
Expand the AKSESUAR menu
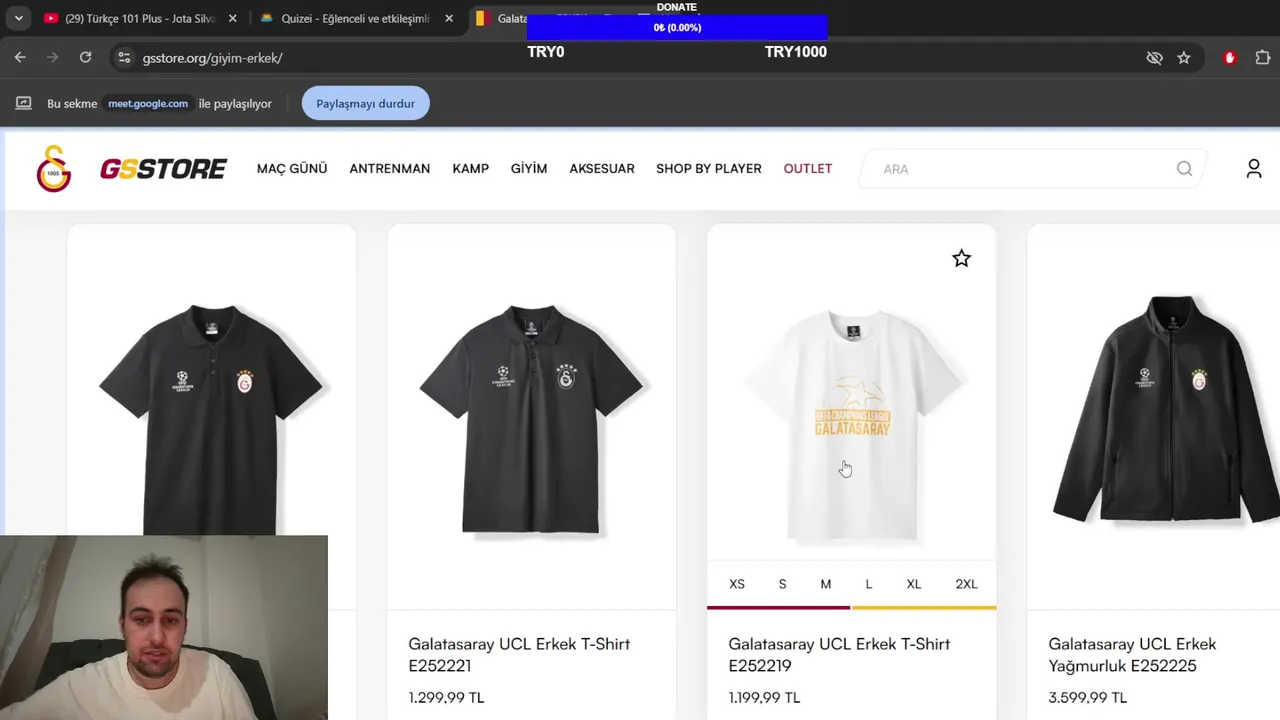coord(602,169)
